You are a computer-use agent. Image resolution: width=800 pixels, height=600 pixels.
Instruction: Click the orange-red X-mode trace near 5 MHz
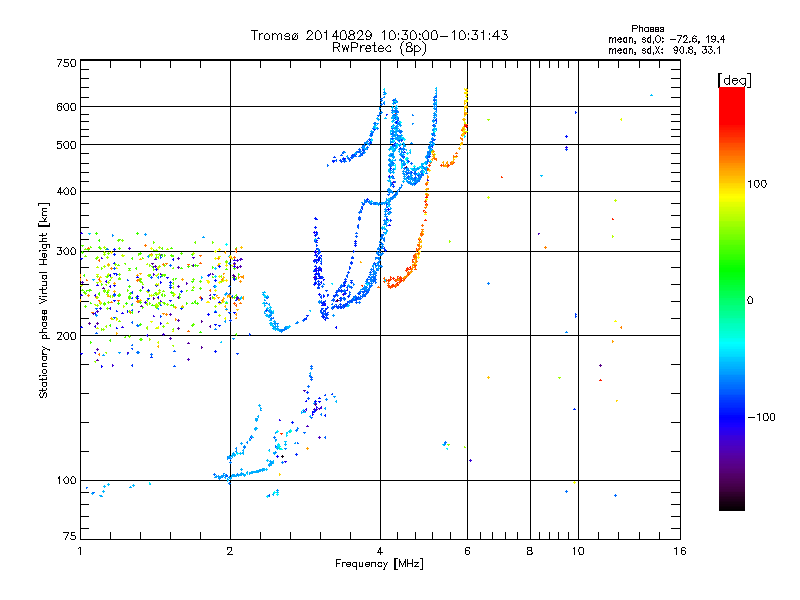click(x=421, y=235)
